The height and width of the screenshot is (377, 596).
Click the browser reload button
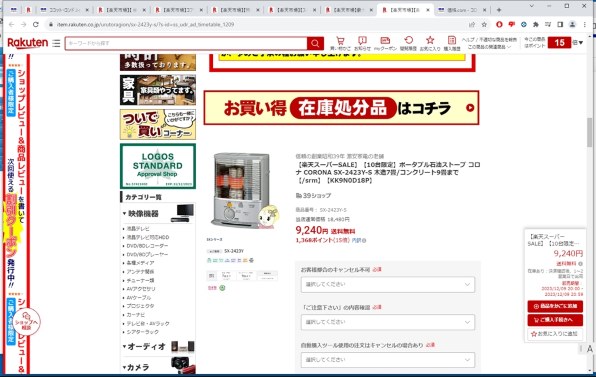[36, 24]
